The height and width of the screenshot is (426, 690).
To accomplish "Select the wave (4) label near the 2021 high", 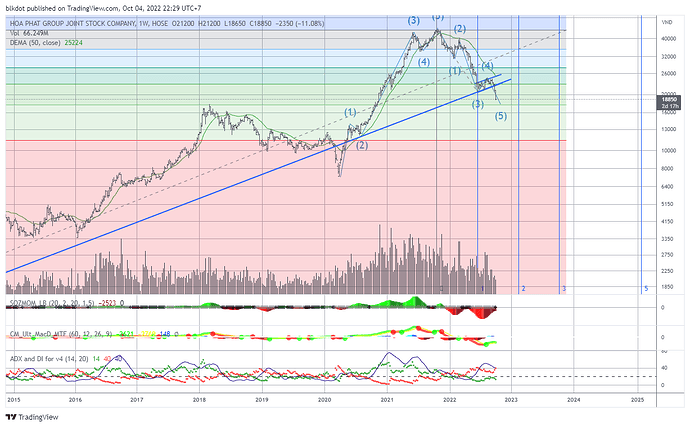I will click(424, 62).
